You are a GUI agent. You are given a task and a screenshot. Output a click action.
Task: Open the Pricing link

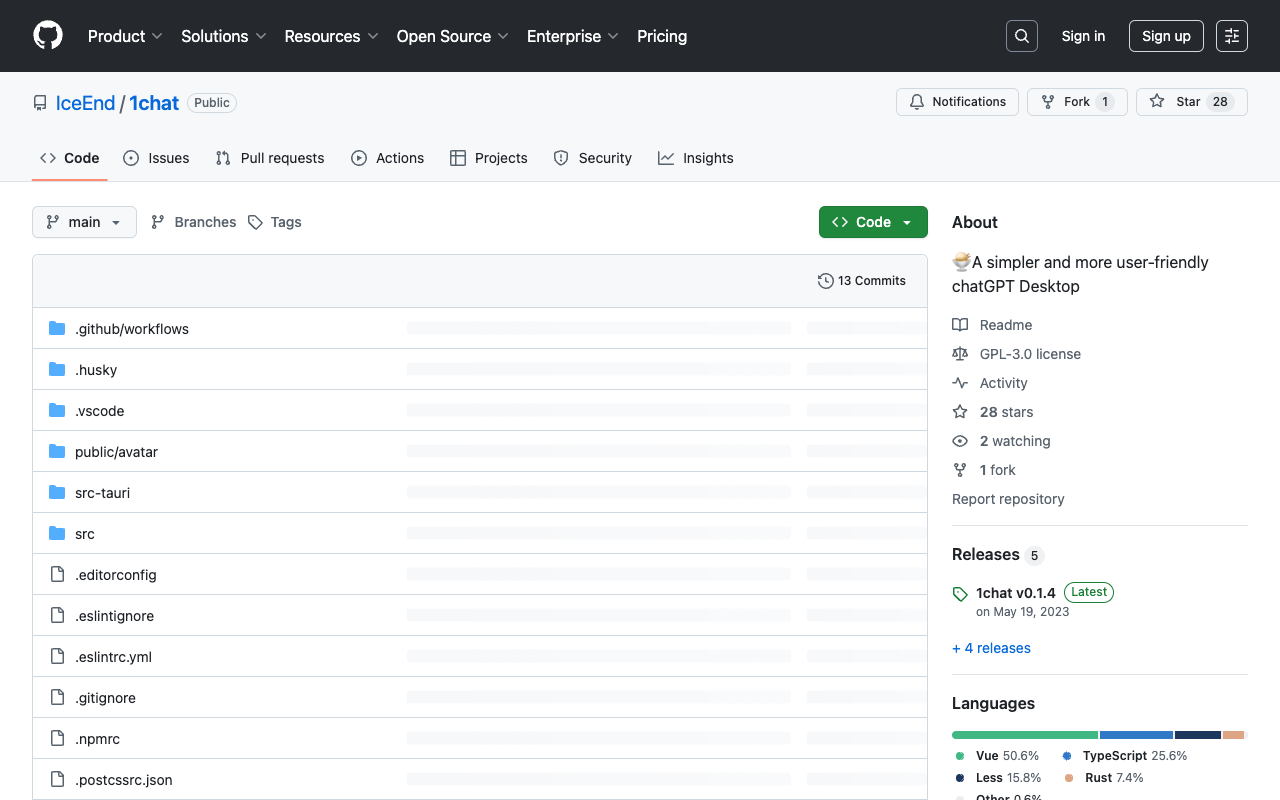[662, 36]
